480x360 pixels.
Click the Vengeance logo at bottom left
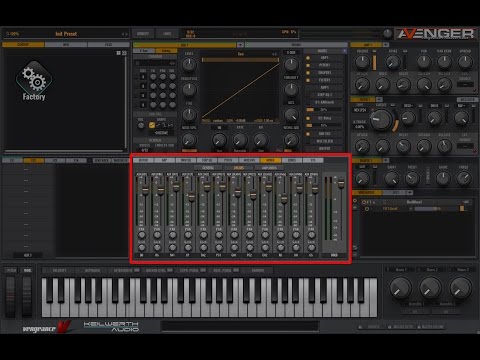(x=47, y=327)
